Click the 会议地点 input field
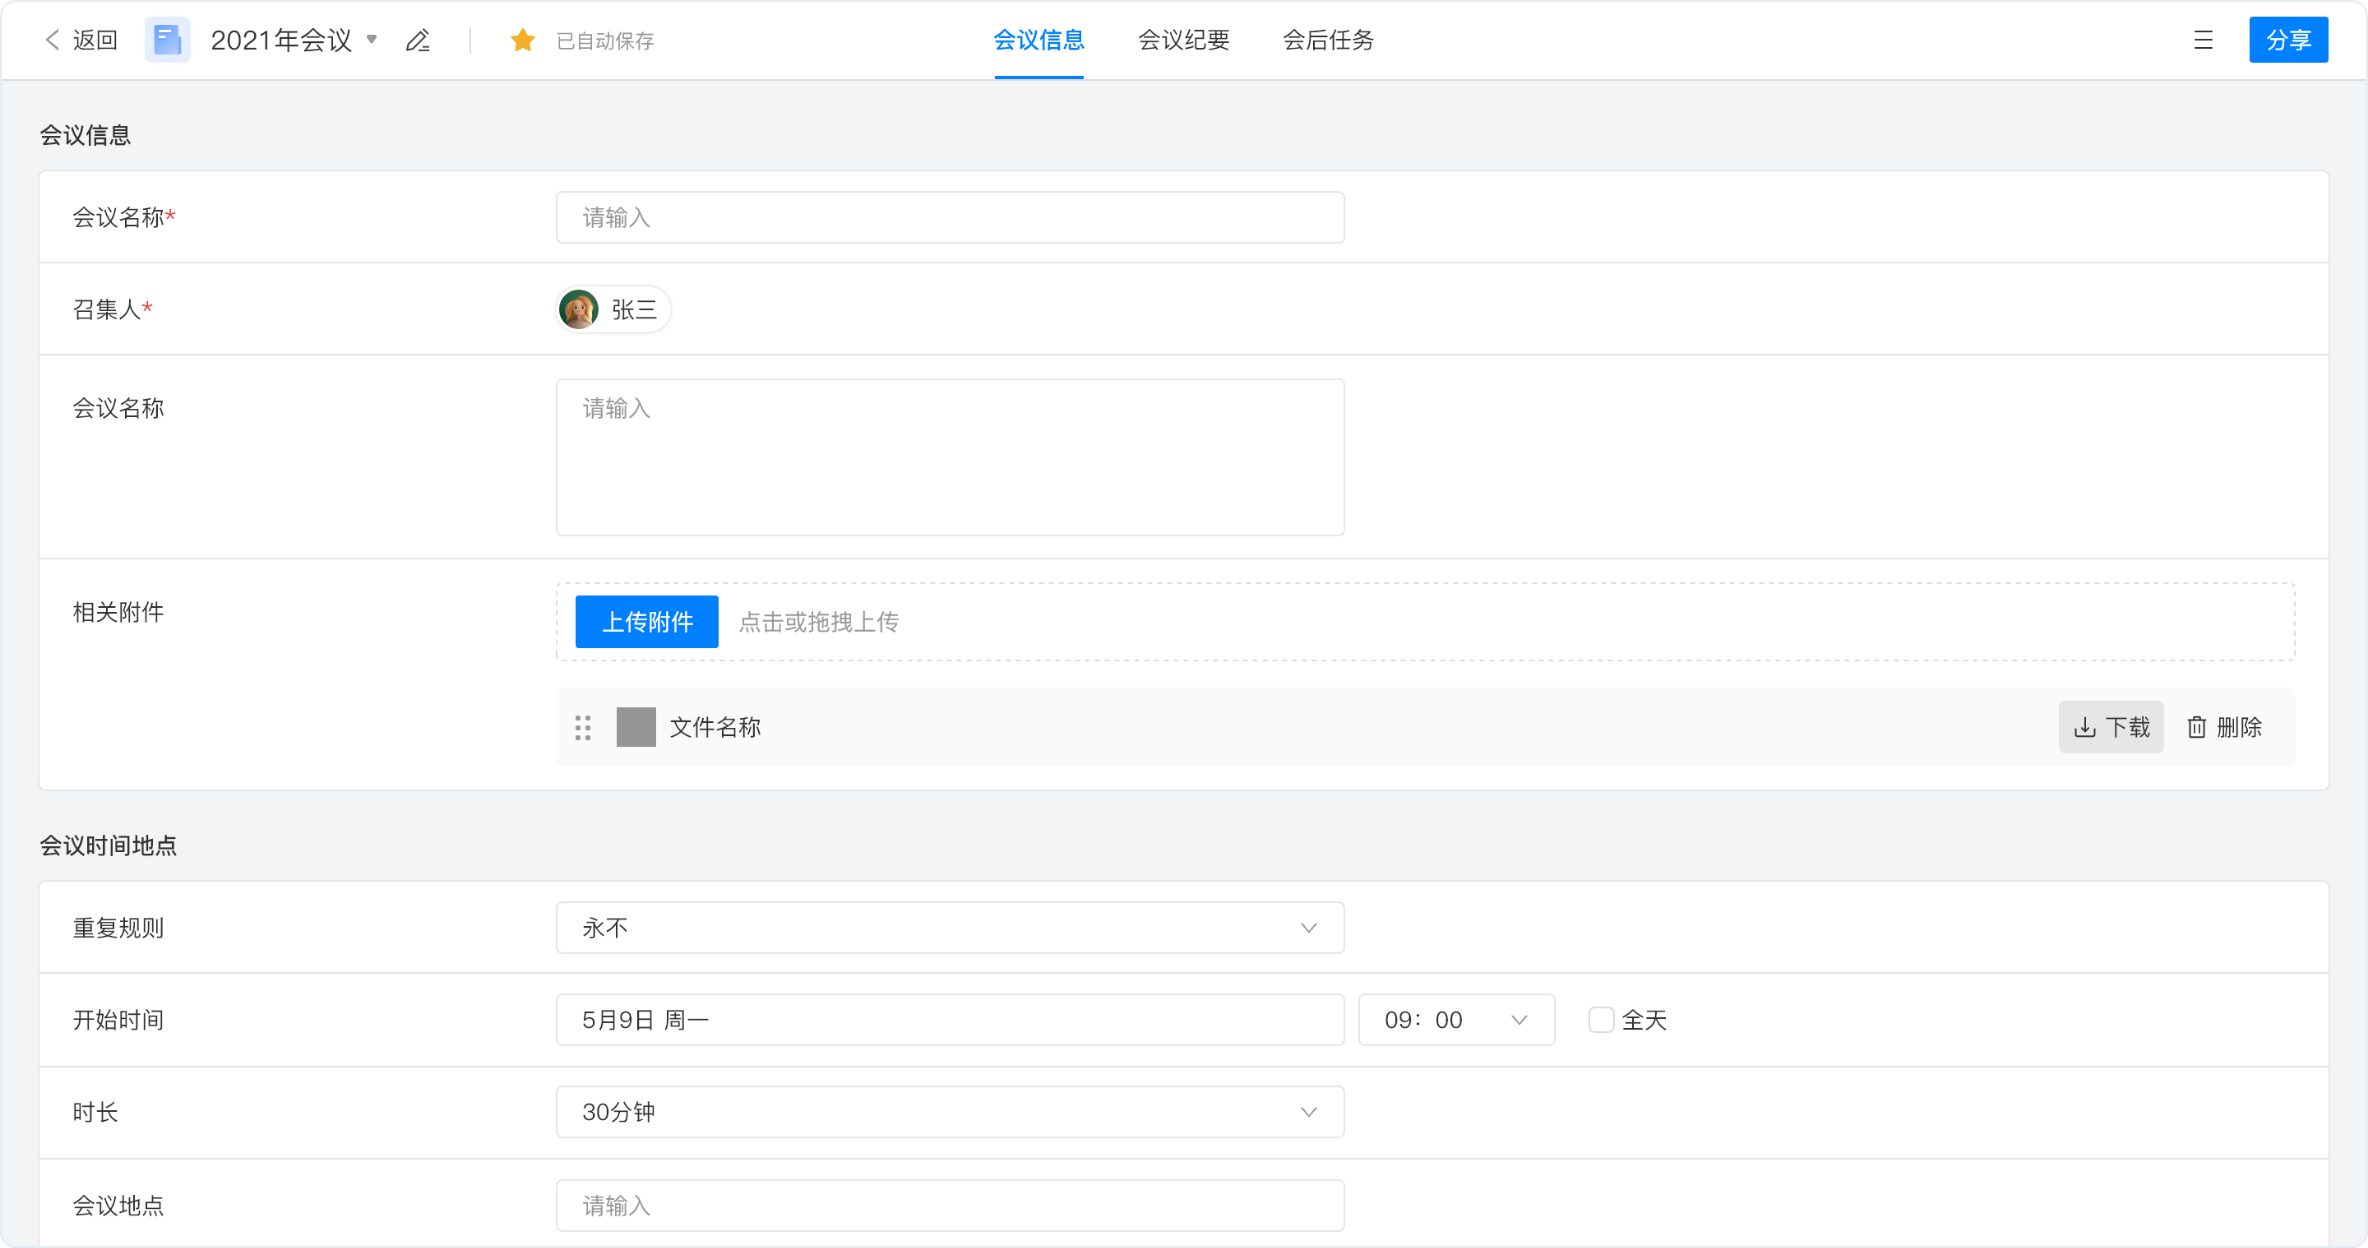The height and width of the screenshot is (1248, 2368). coord(949,1205)
